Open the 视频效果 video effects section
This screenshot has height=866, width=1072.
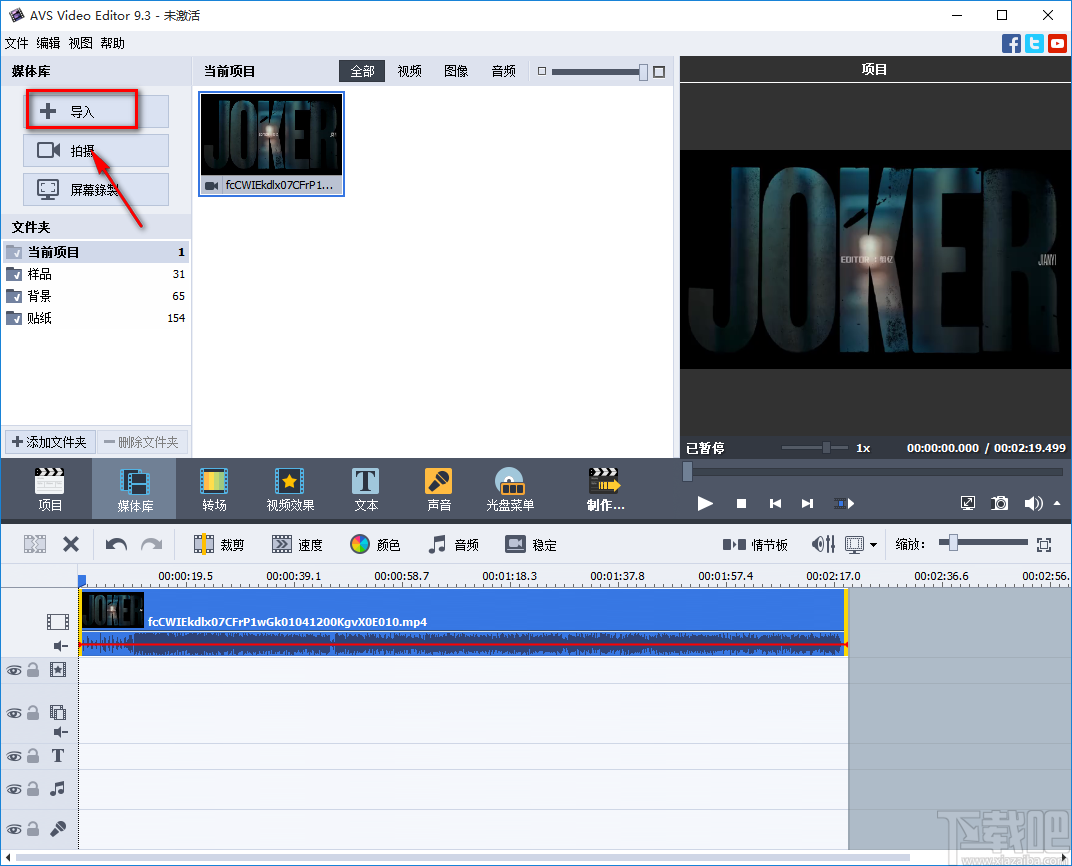tap(290, 489)
